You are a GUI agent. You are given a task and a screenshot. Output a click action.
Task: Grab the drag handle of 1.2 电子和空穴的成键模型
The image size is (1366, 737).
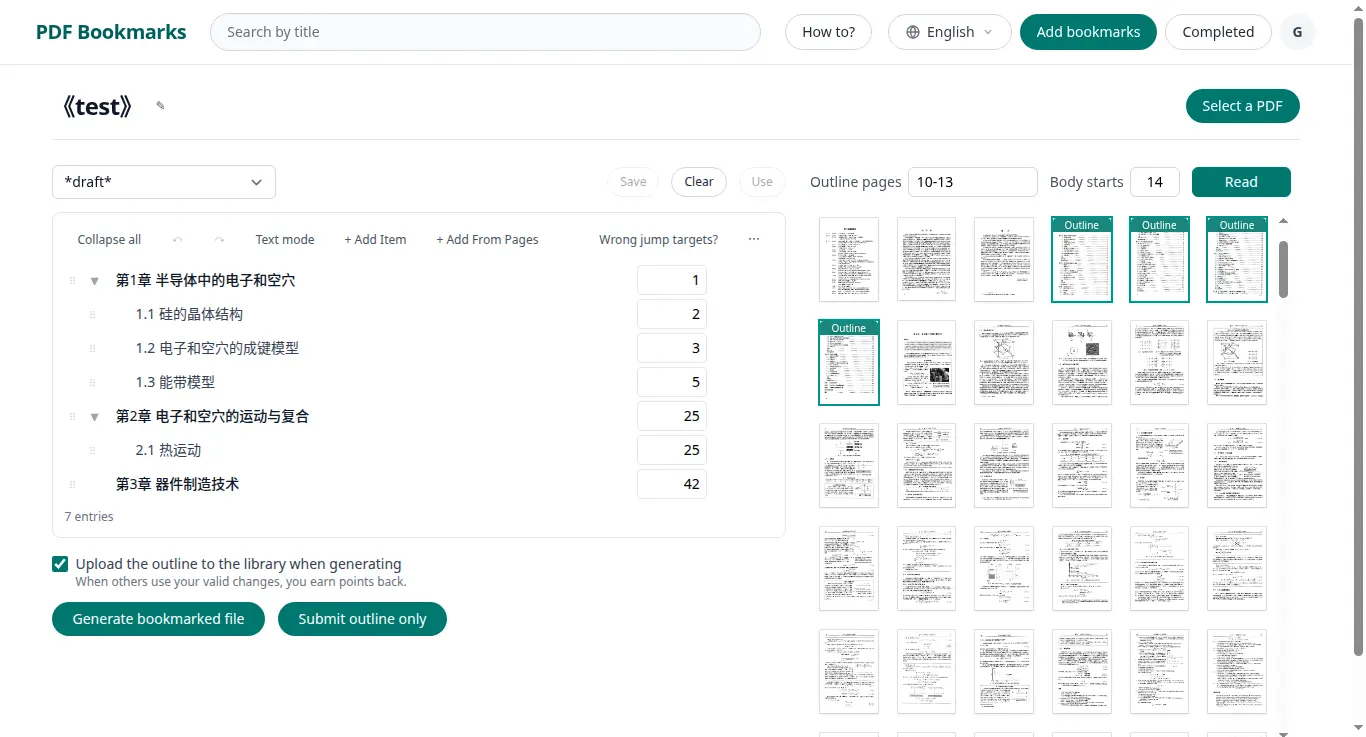click(x=92, y=349)
